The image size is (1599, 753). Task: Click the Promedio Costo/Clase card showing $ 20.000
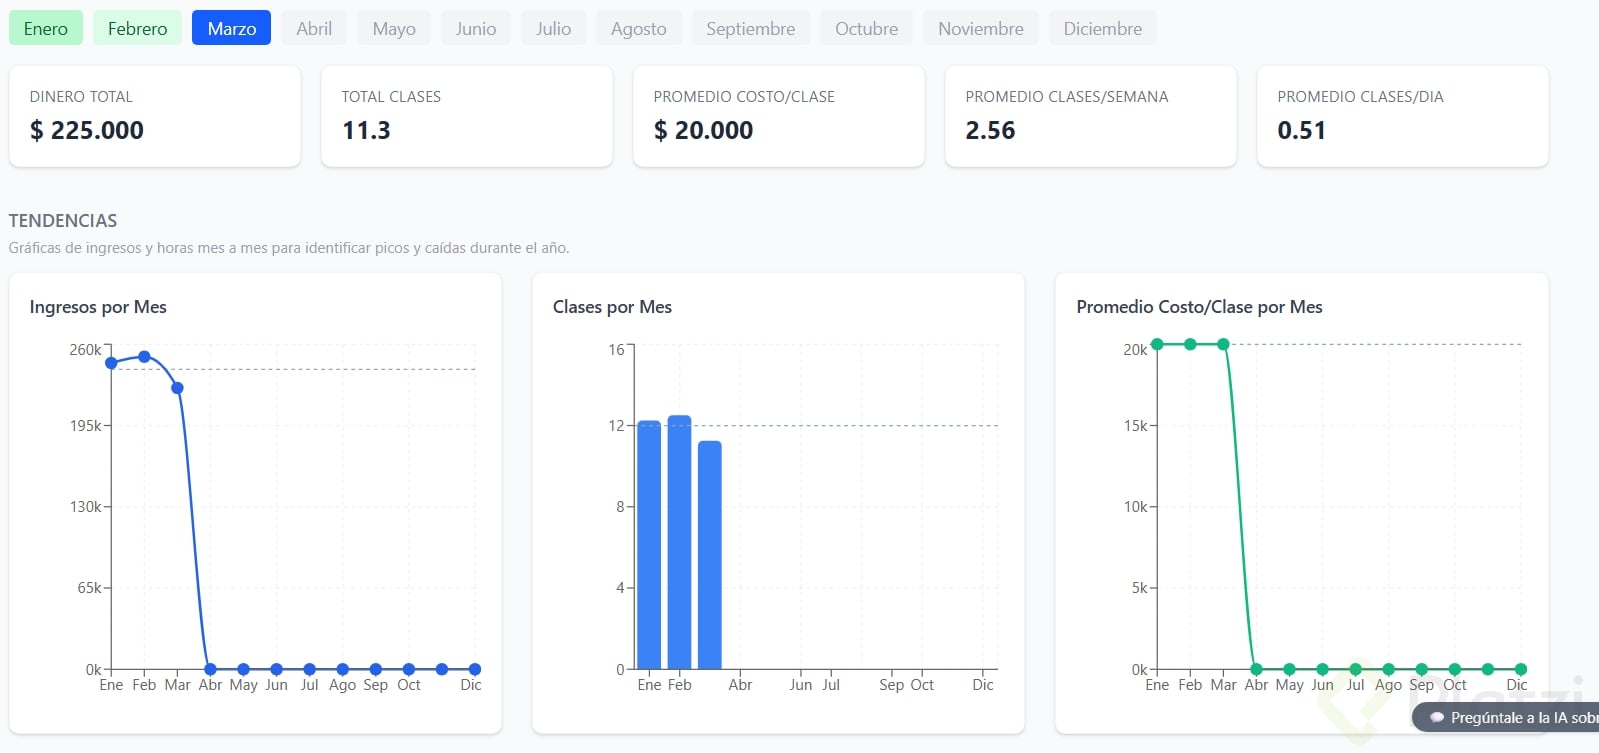(779, 116)
